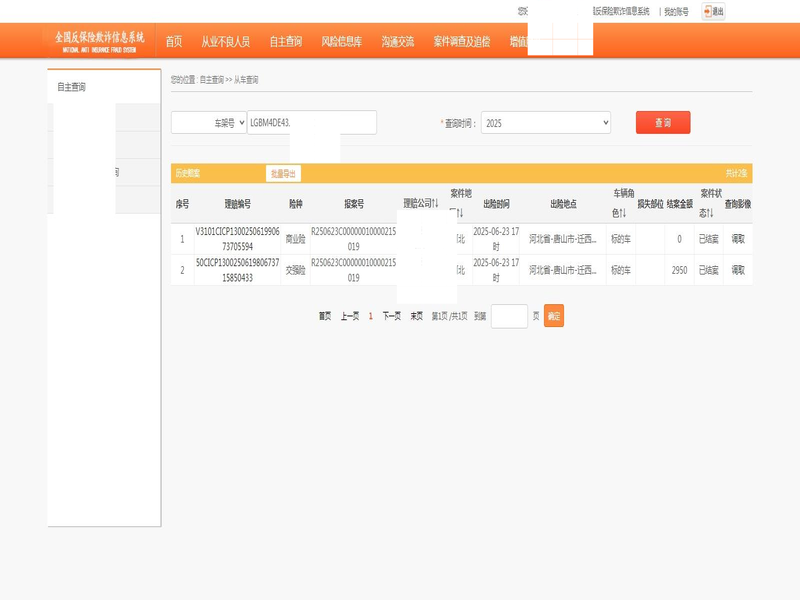
Task: Open the 风险信息库 menu
Action: (341, 41)
